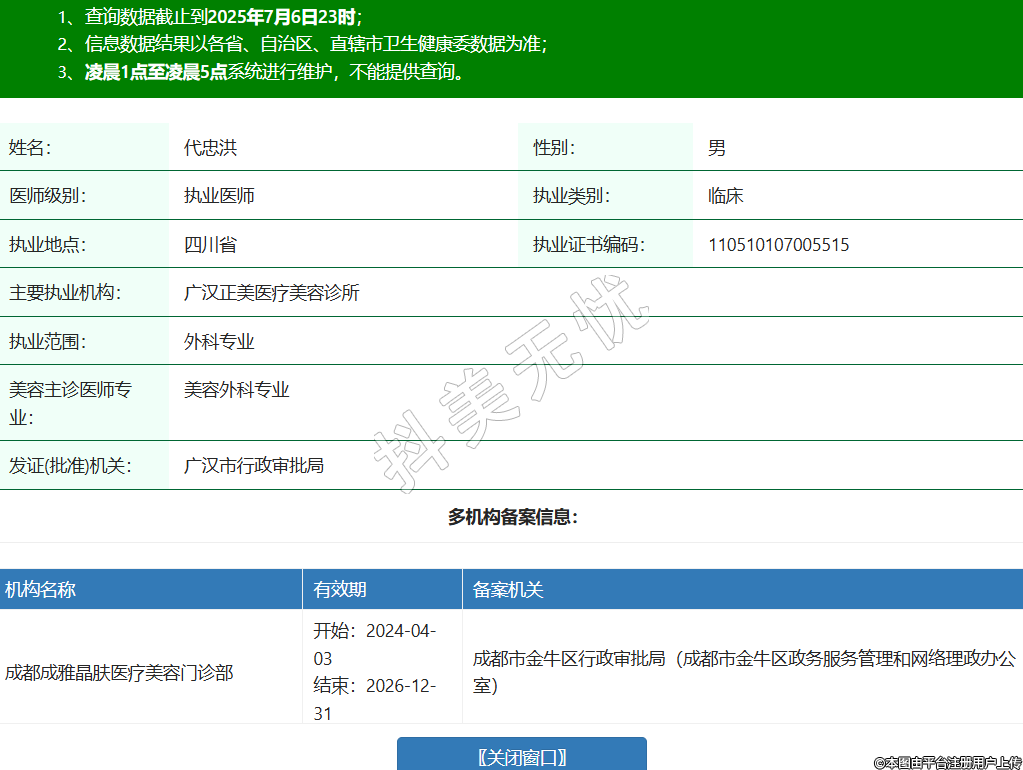This screenshot has width=1023, height=770.
Task: Click the 广汉正美医疗美容诊所 institution text
Action: [271, 293]
